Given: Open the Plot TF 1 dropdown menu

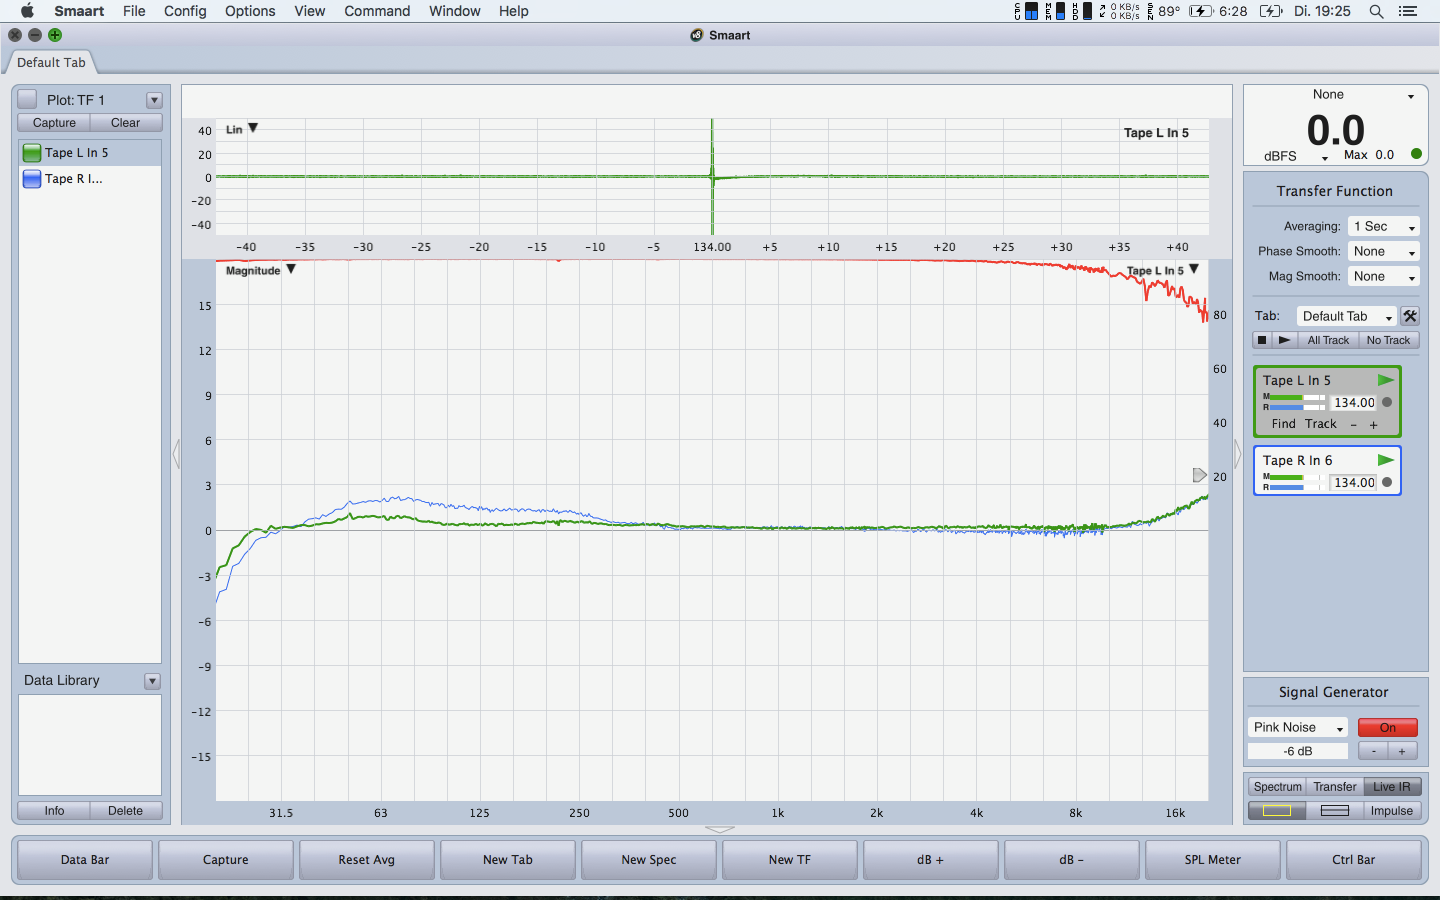Looking at the screenshot, I should click(154, 100).
